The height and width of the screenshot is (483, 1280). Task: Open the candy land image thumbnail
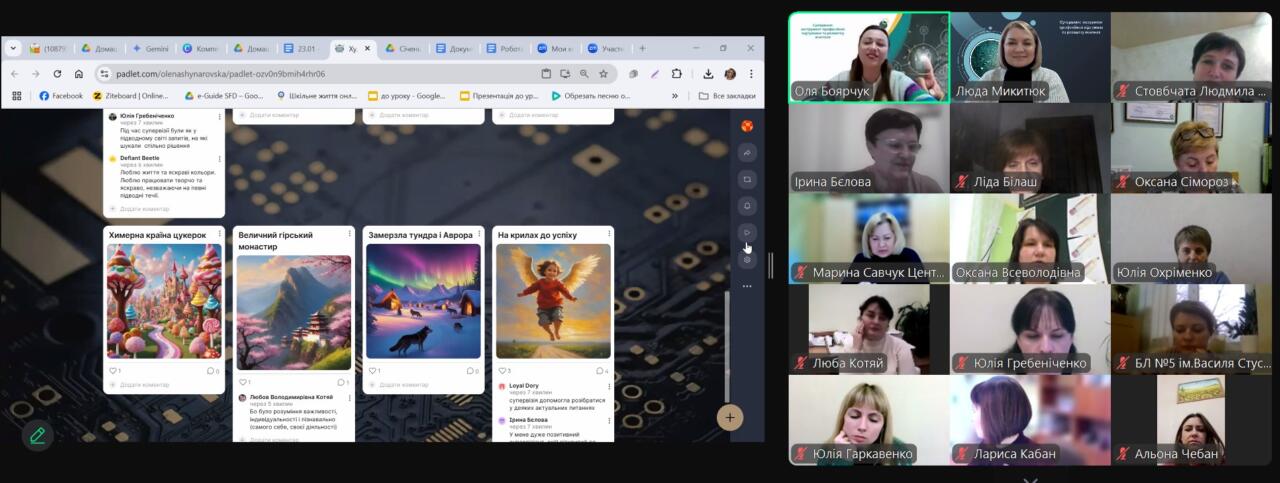[164, 301]
